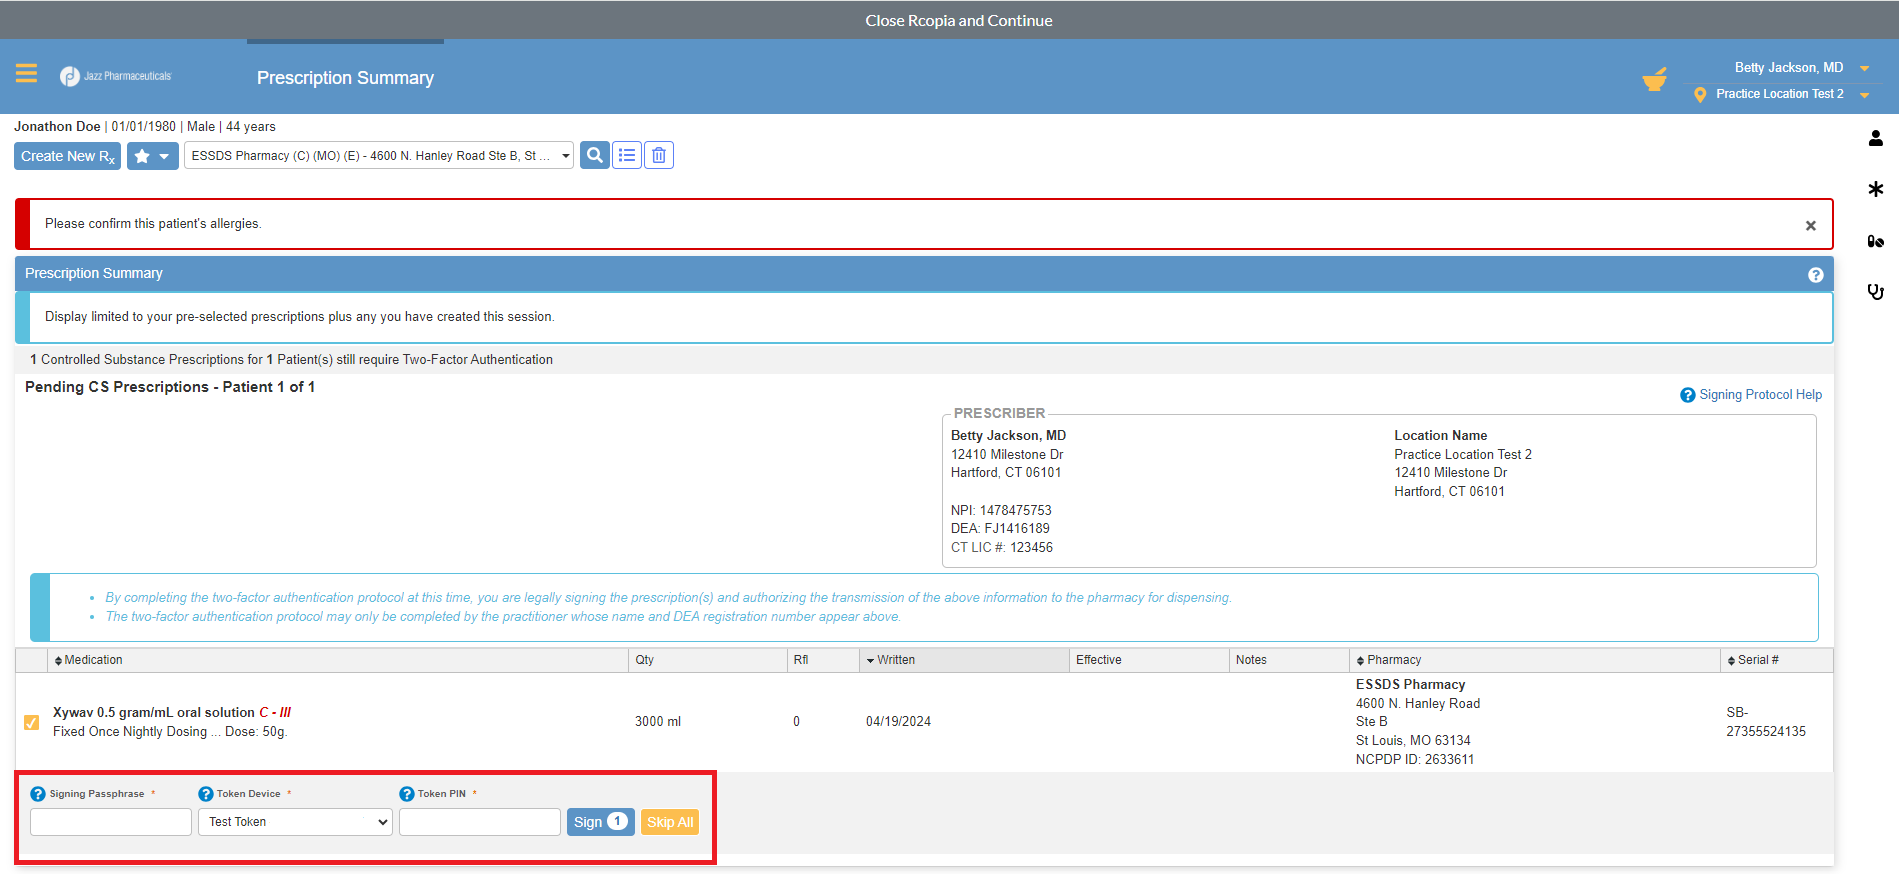Open the orange mortar and pestle icon
The image size is (1899, 874).
point(1655,80)
